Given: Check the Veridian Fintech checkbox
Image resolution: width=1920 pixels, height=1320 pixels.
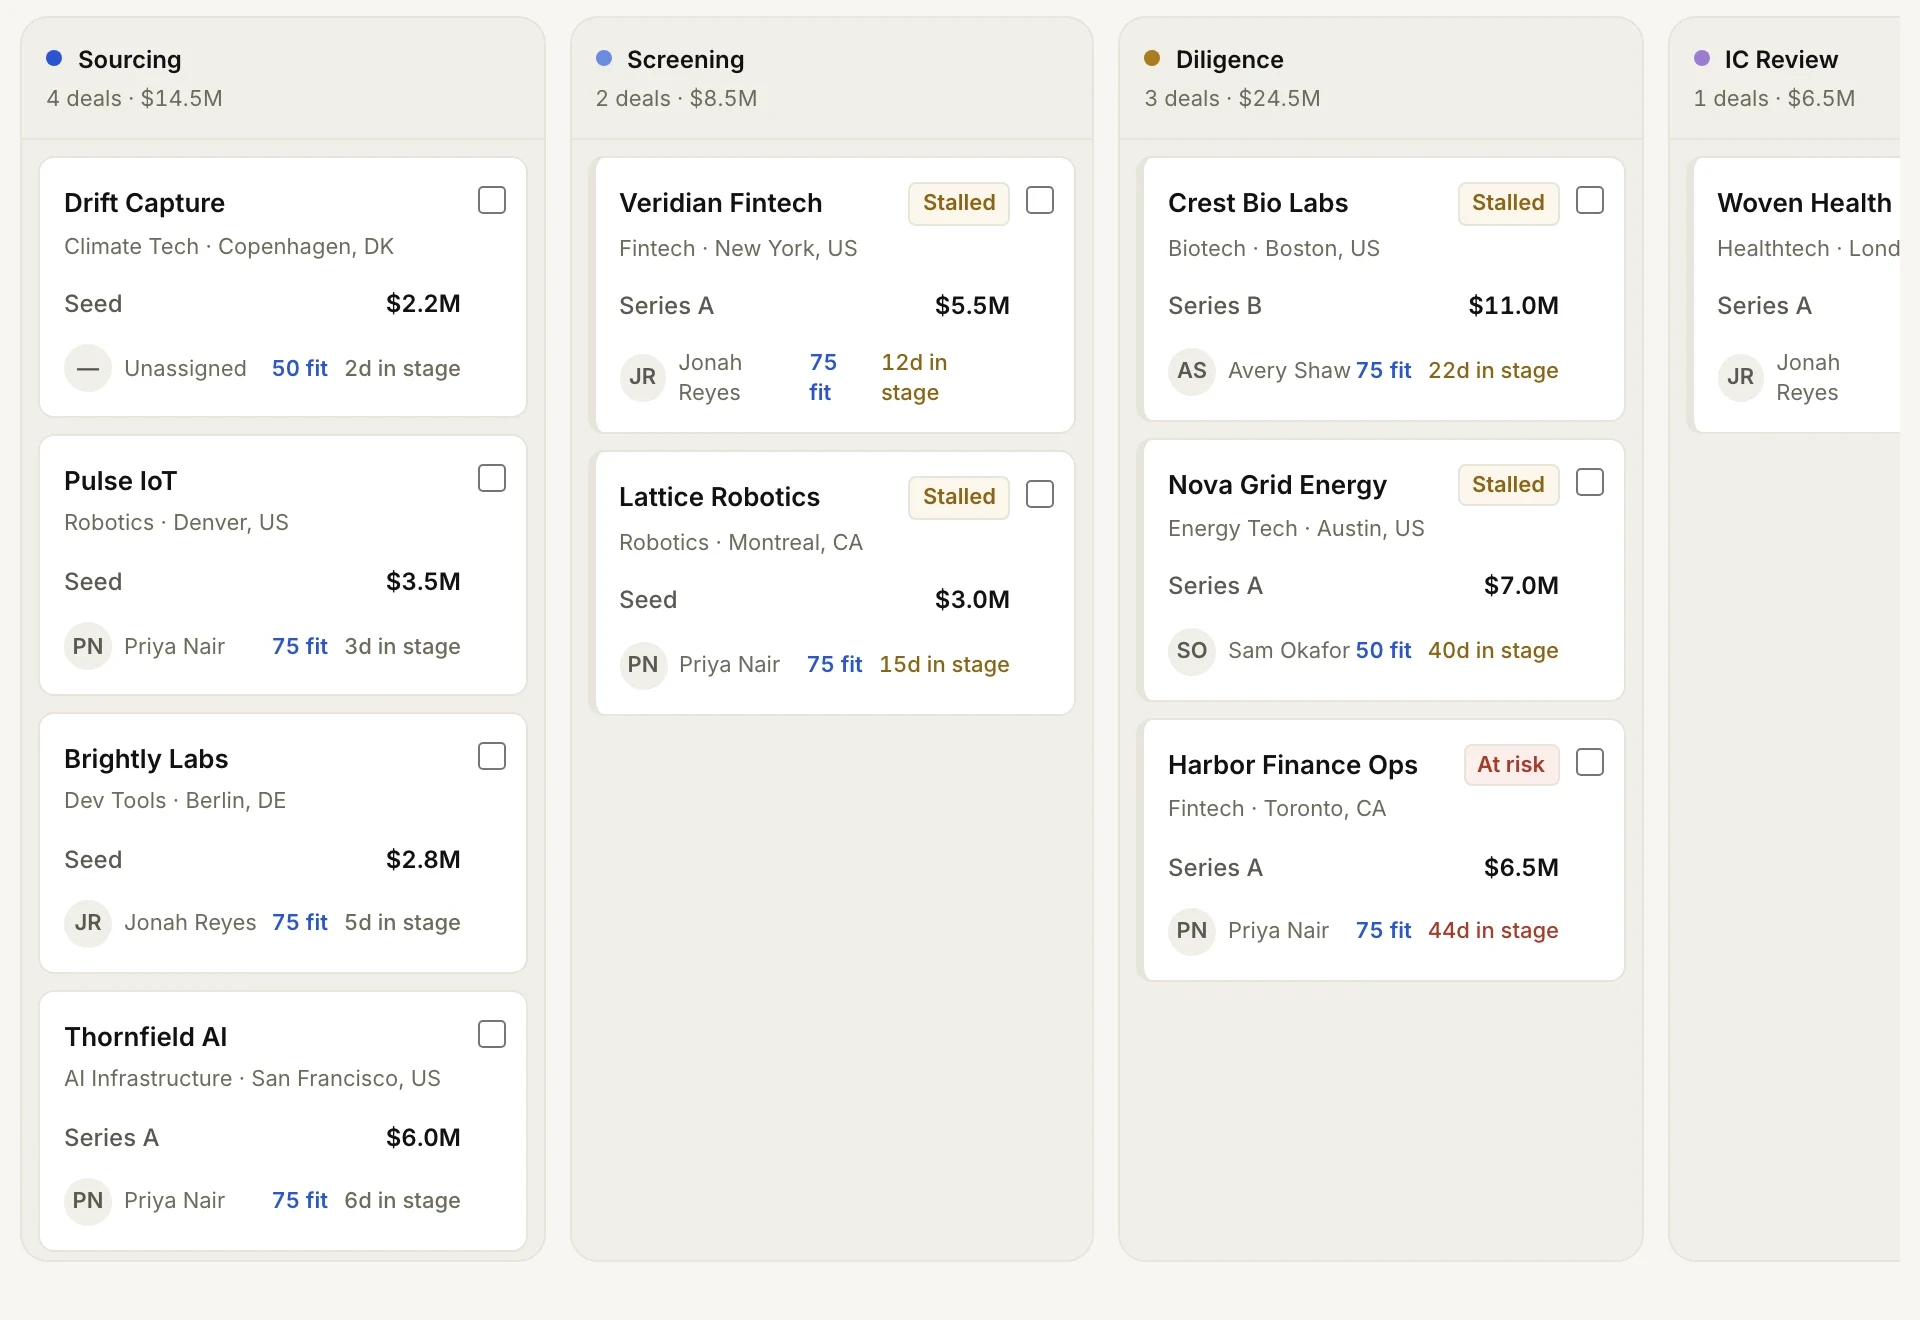Looking at the screenshot, I should [1040, 200].
